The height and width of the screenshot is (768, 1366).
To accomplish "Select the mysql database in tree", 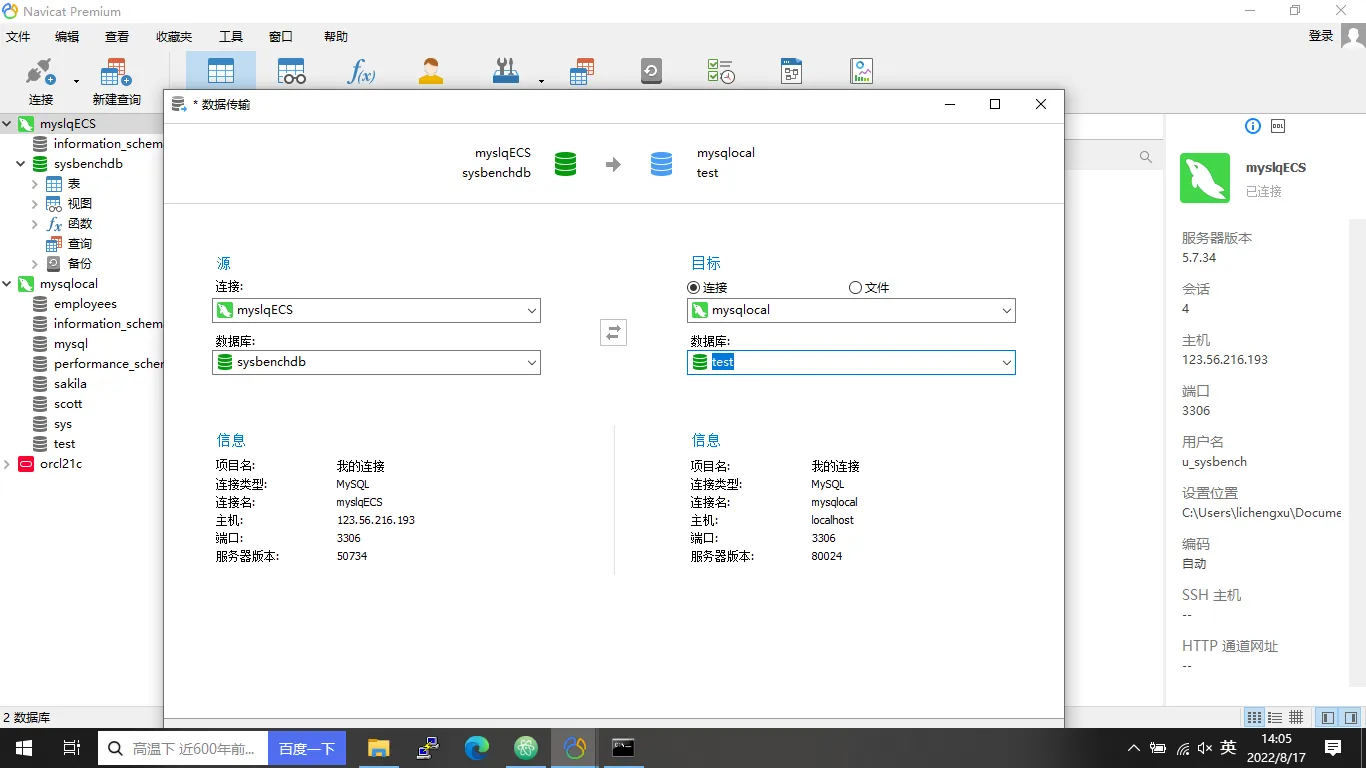I will [71, 344].
